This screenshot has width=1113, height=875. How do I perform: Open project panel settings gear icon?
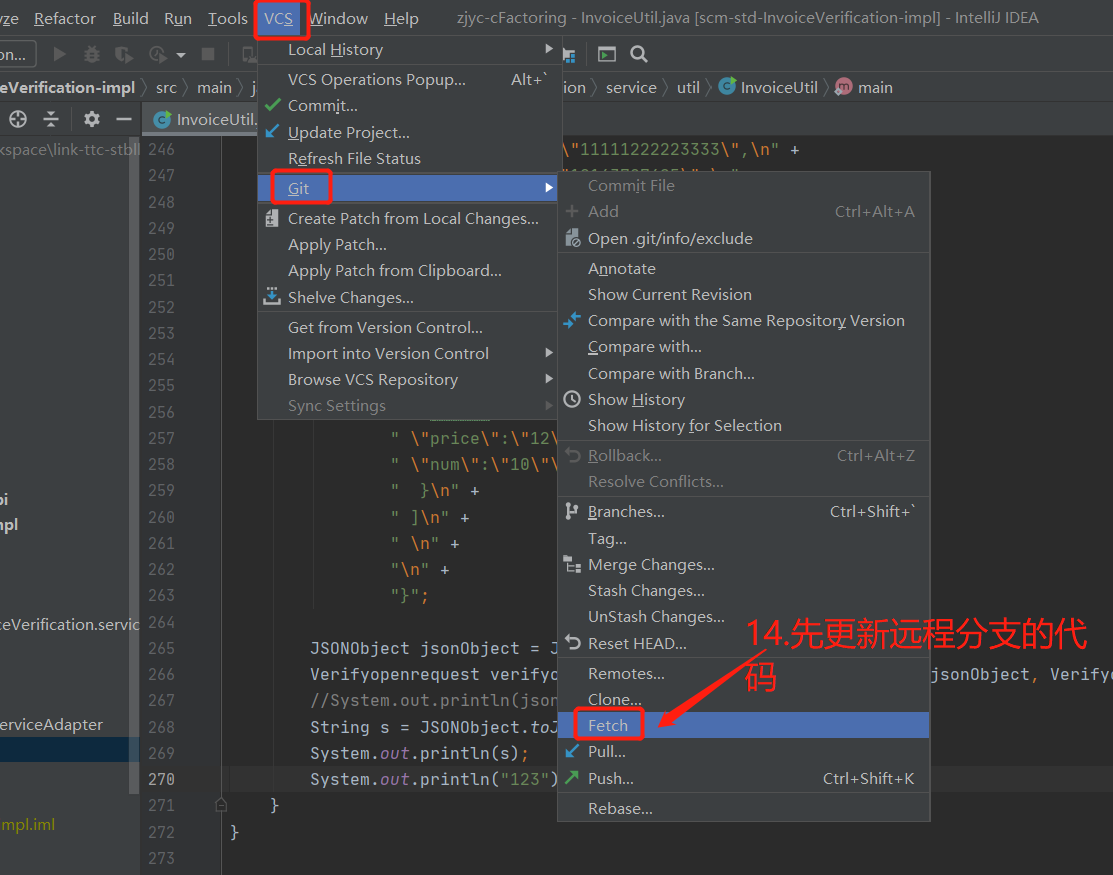pos(92,119)
